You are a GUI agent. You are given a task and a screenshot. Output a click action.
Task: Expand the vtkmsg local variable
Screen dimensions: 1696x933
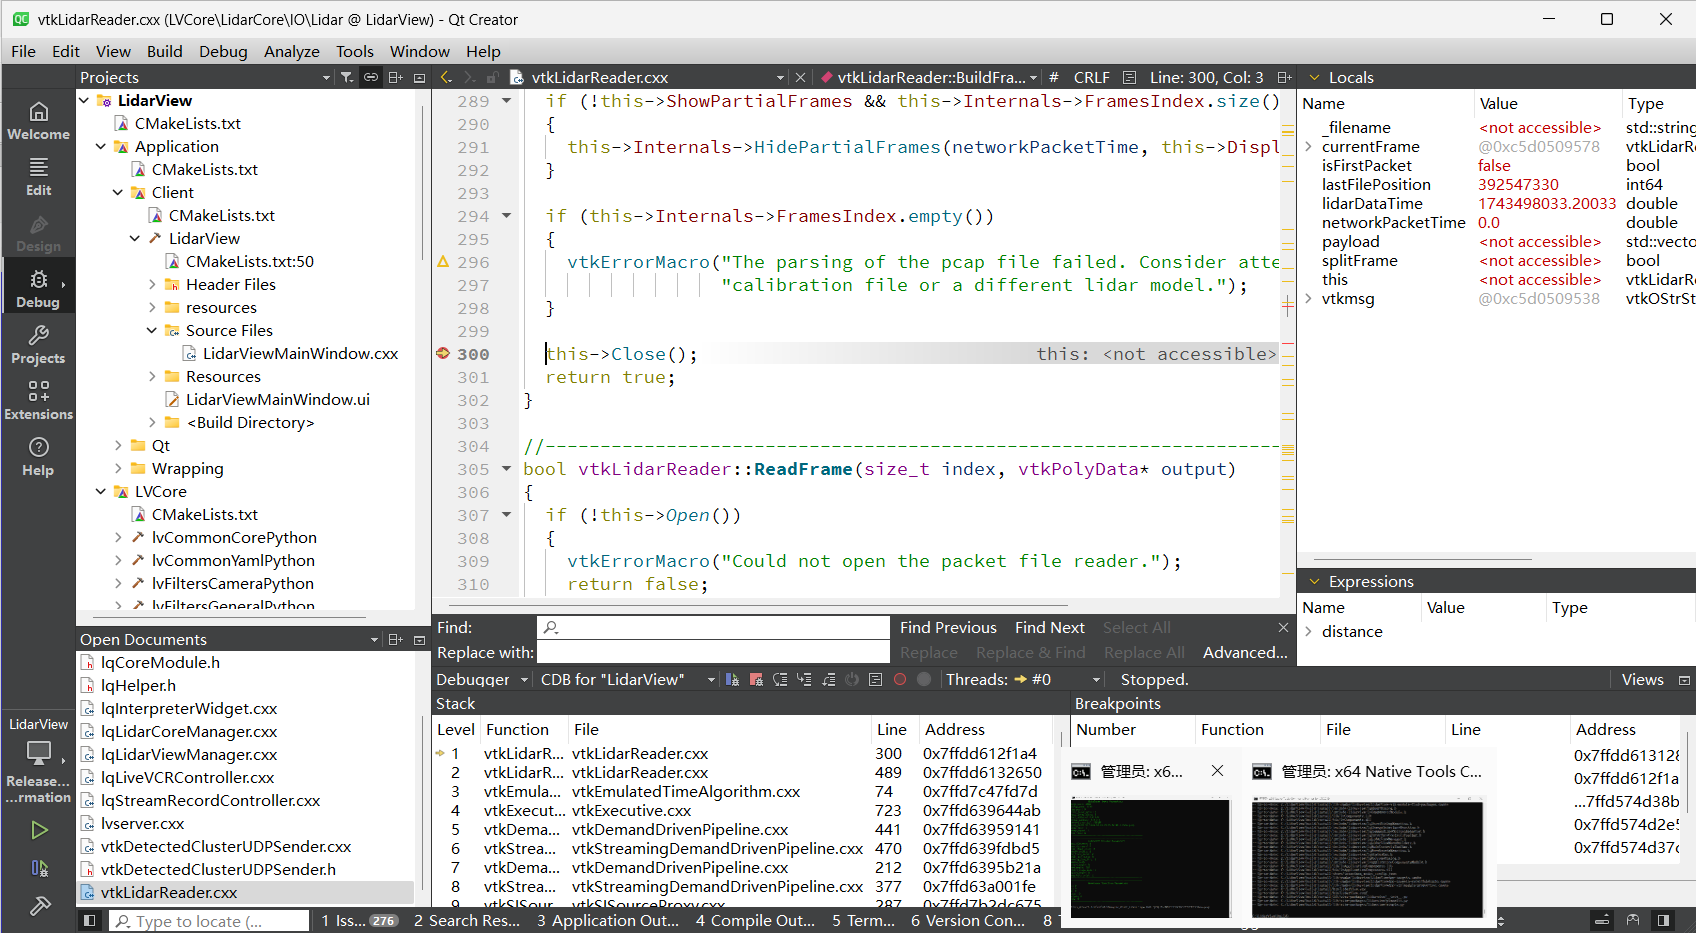click(1309, 298)
